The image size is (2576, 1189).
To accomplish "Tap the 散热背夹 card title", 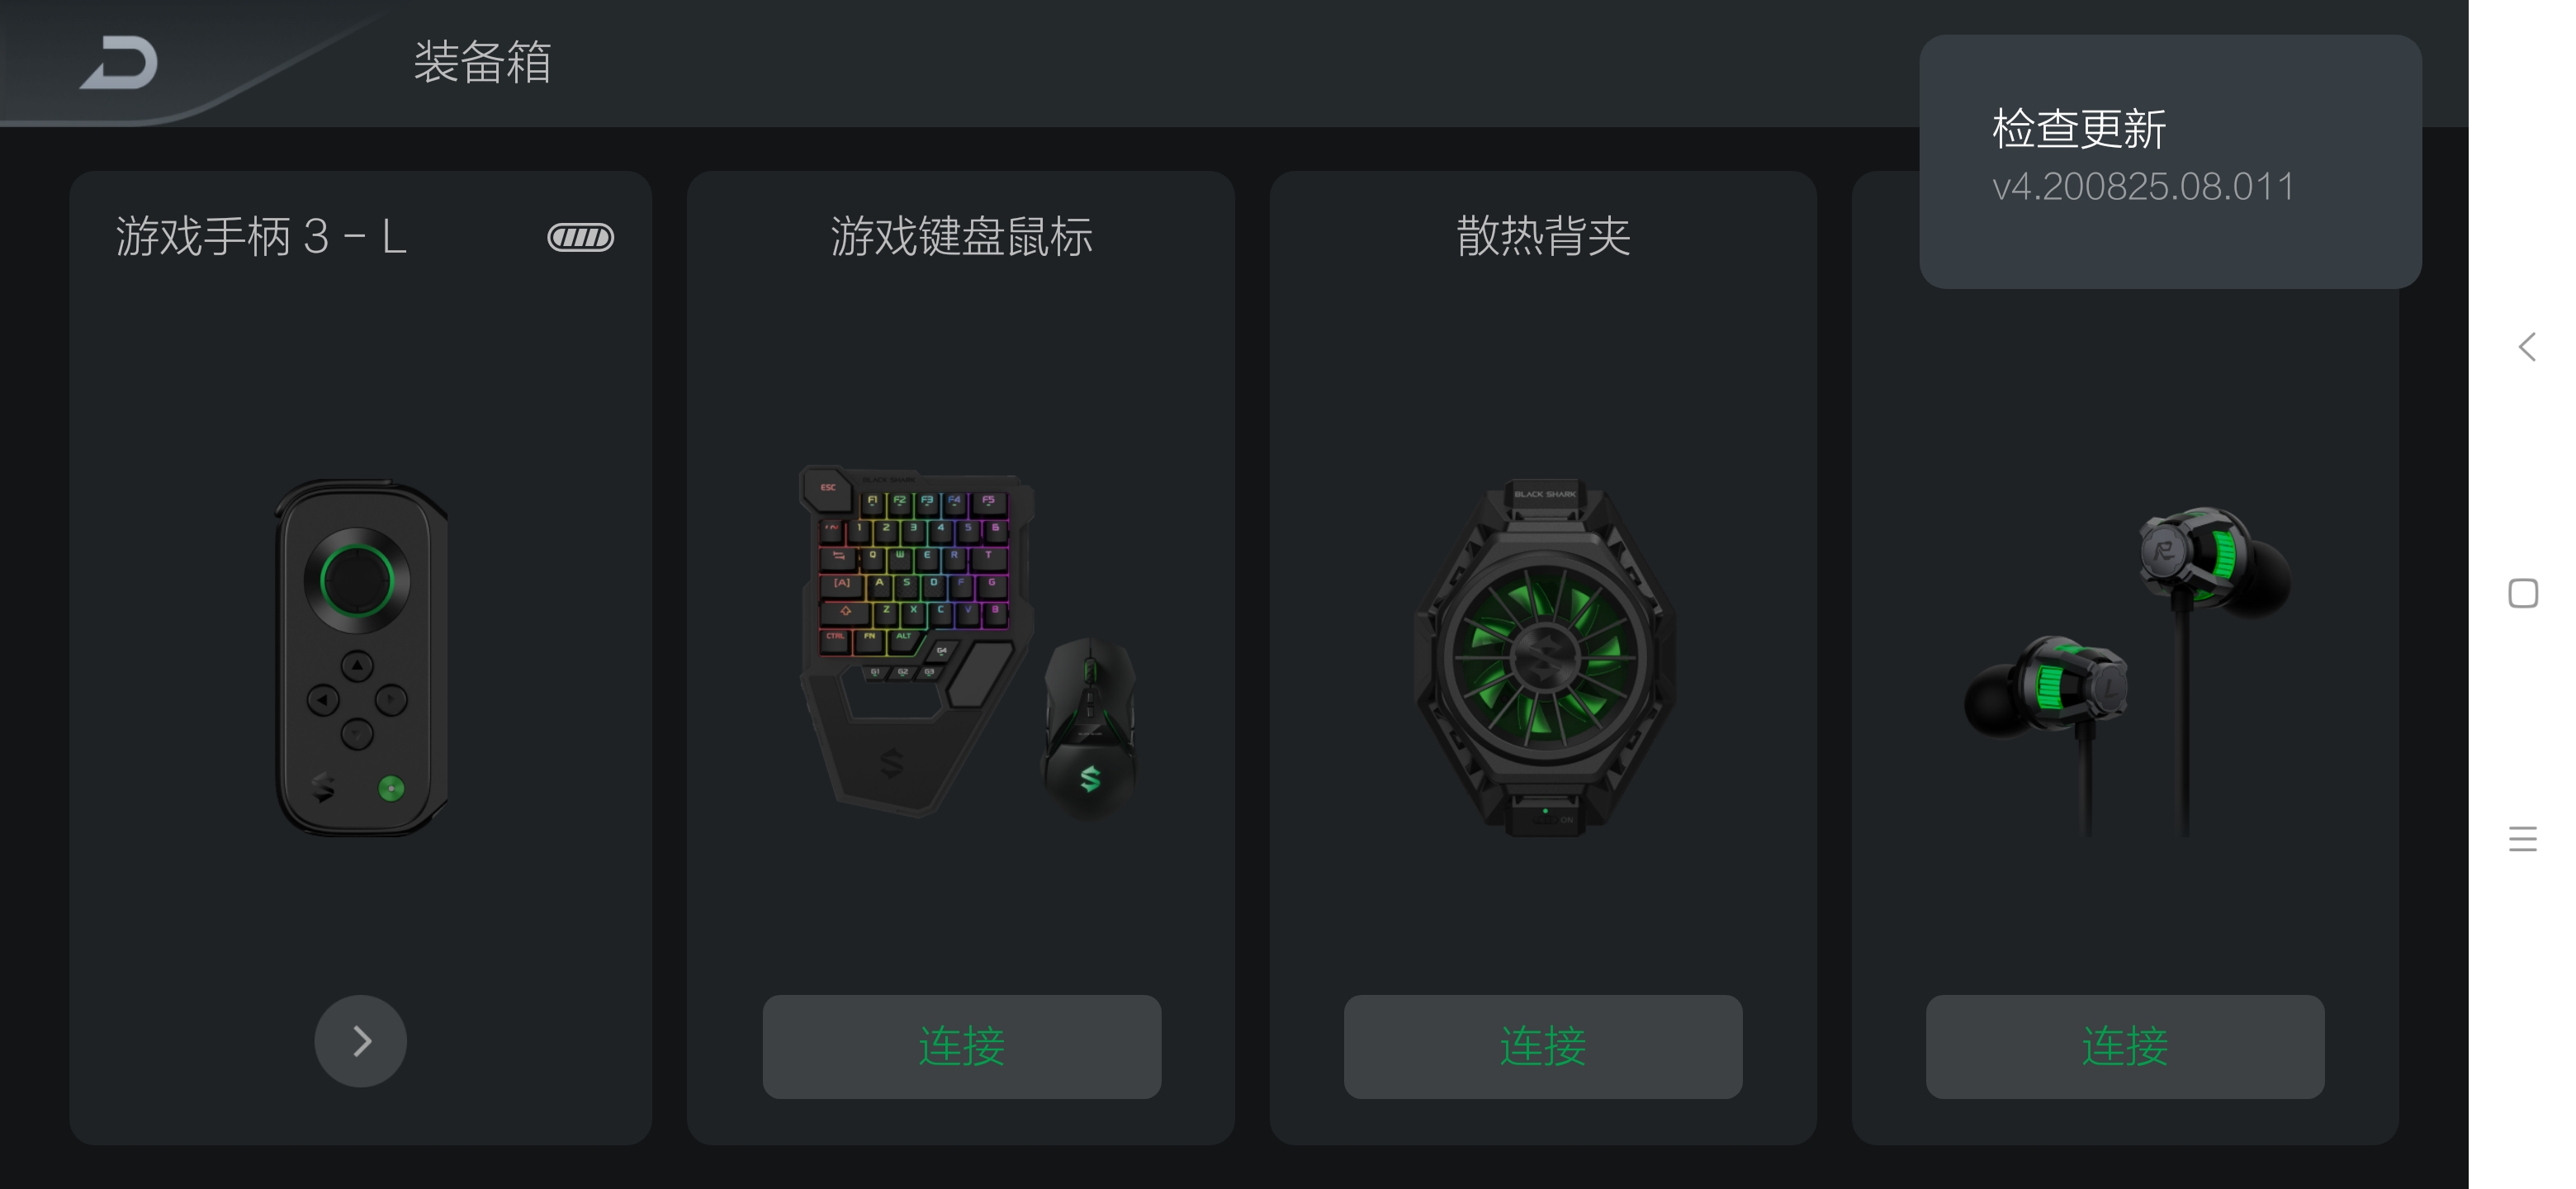I will 1543,237.
